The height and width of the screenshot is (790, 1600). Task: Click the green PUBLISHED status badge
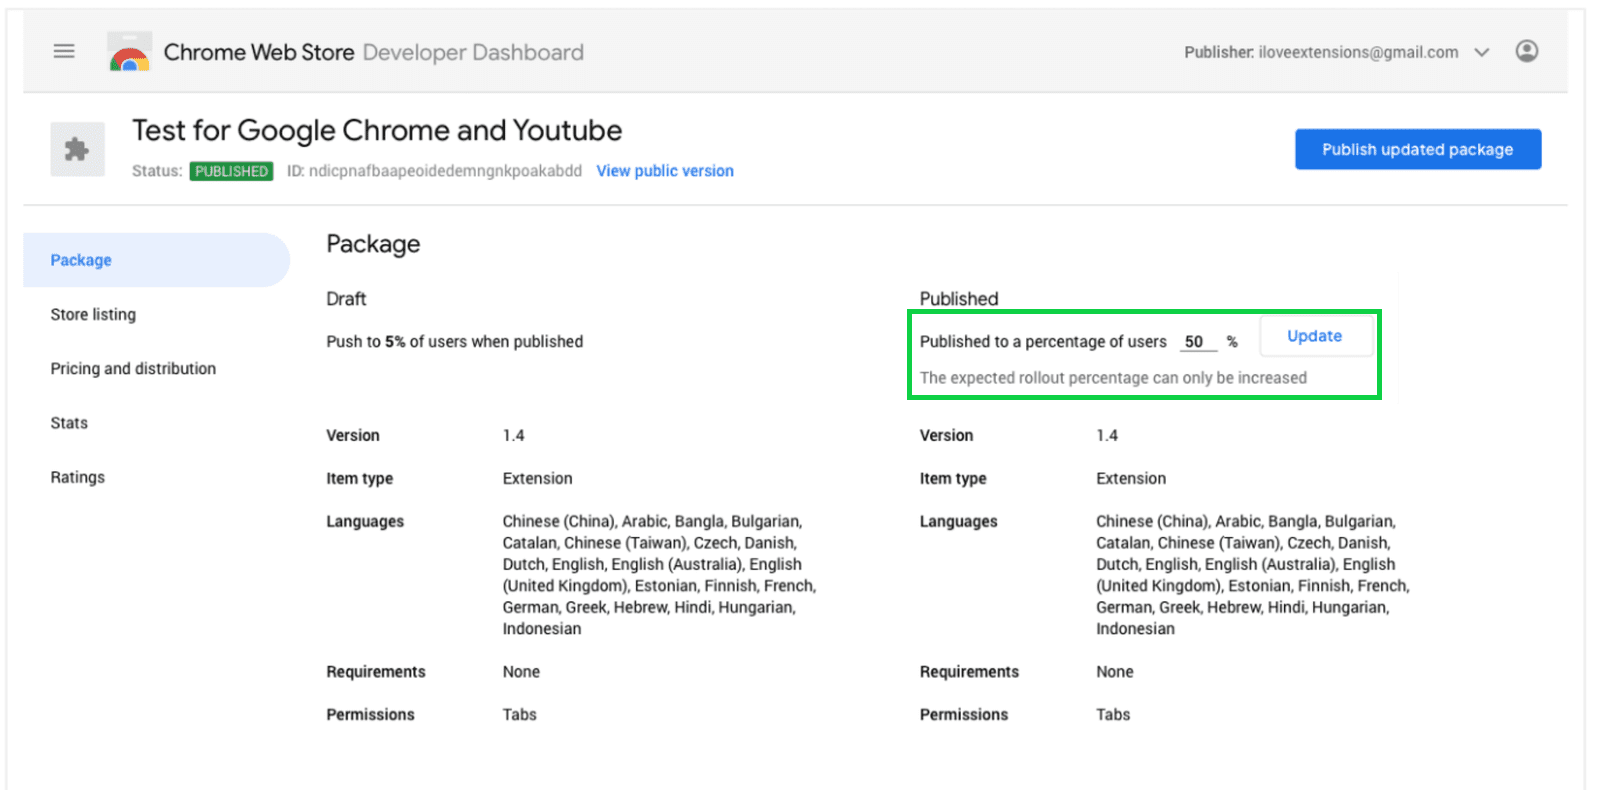pos(231,171)
